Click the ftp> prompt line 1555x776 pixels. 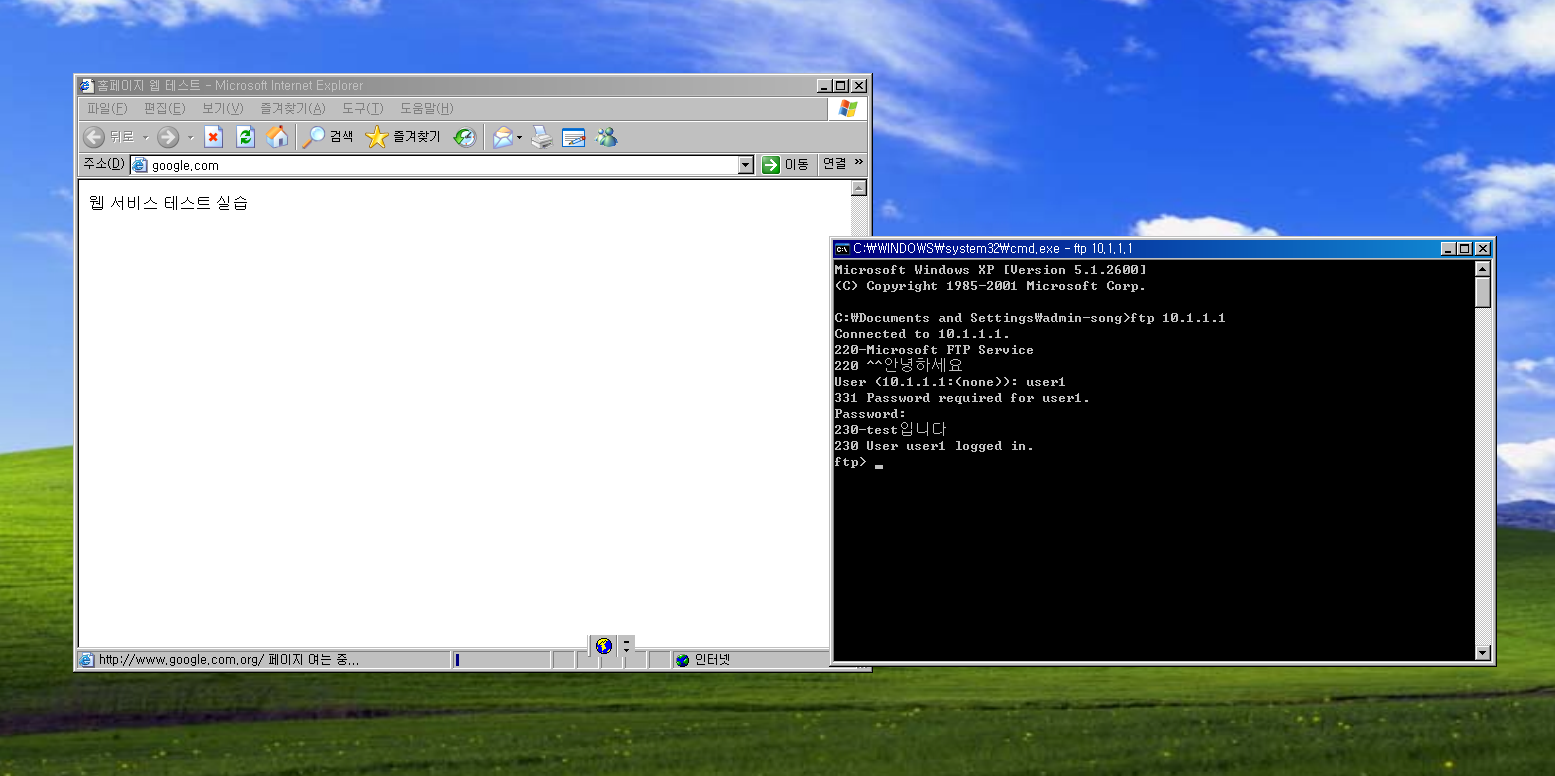tap(859, 462)
